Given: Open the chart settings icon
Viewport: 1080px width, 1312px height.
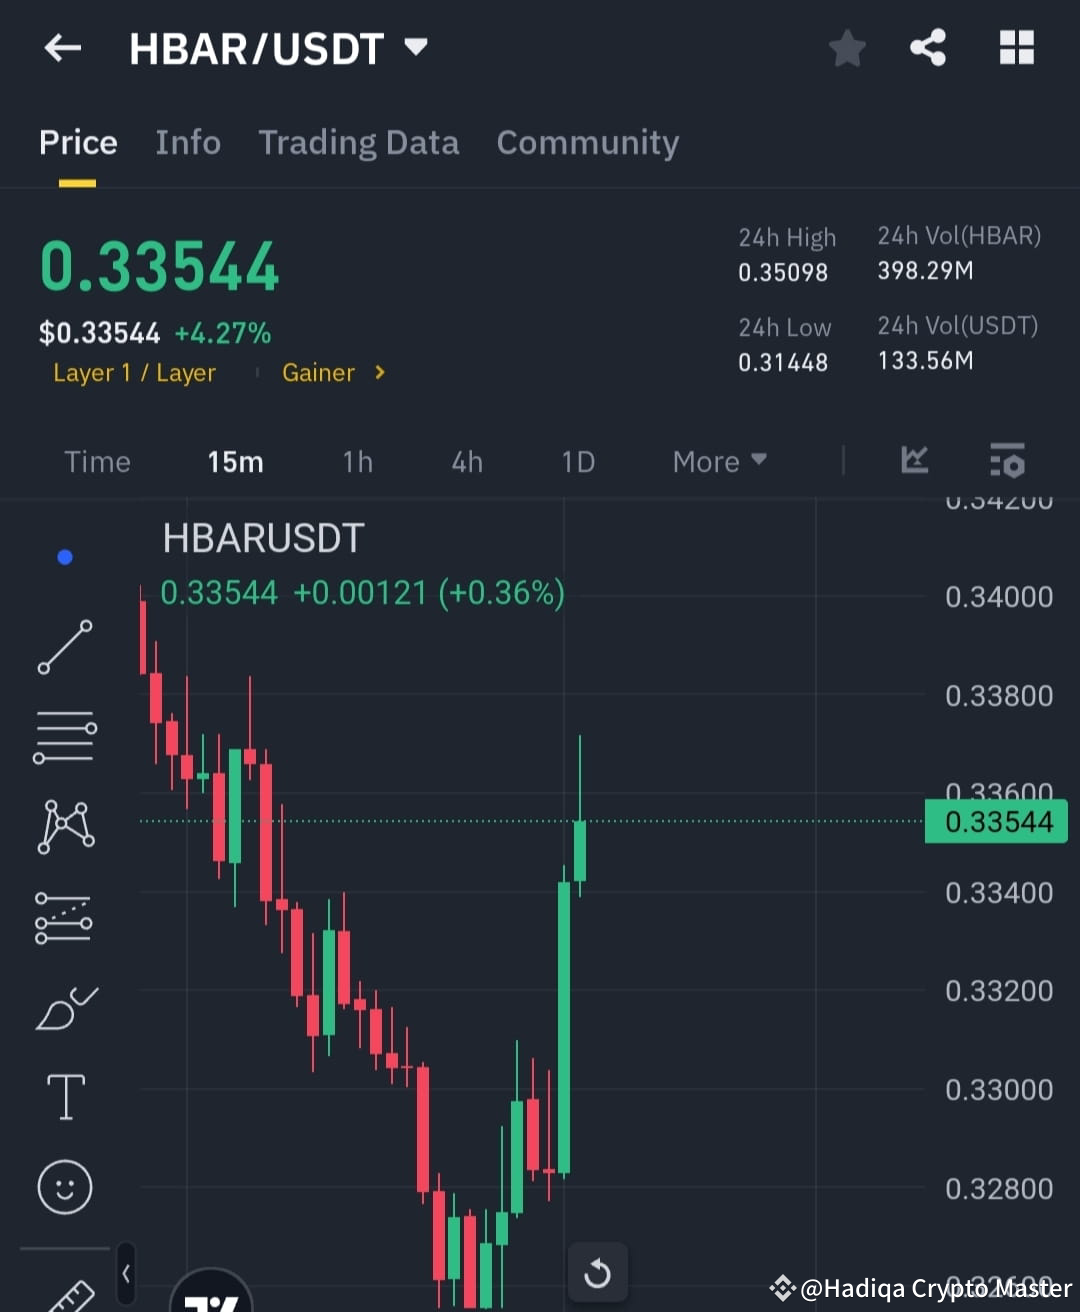Looking at the screenshot, I should point(1006,461).
